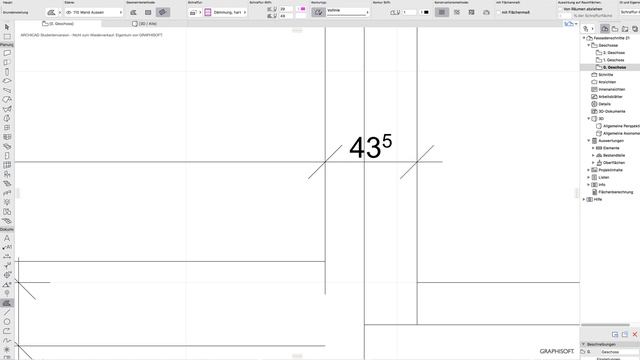Open the quick options cloud icon above canvas

coord(569,24)
